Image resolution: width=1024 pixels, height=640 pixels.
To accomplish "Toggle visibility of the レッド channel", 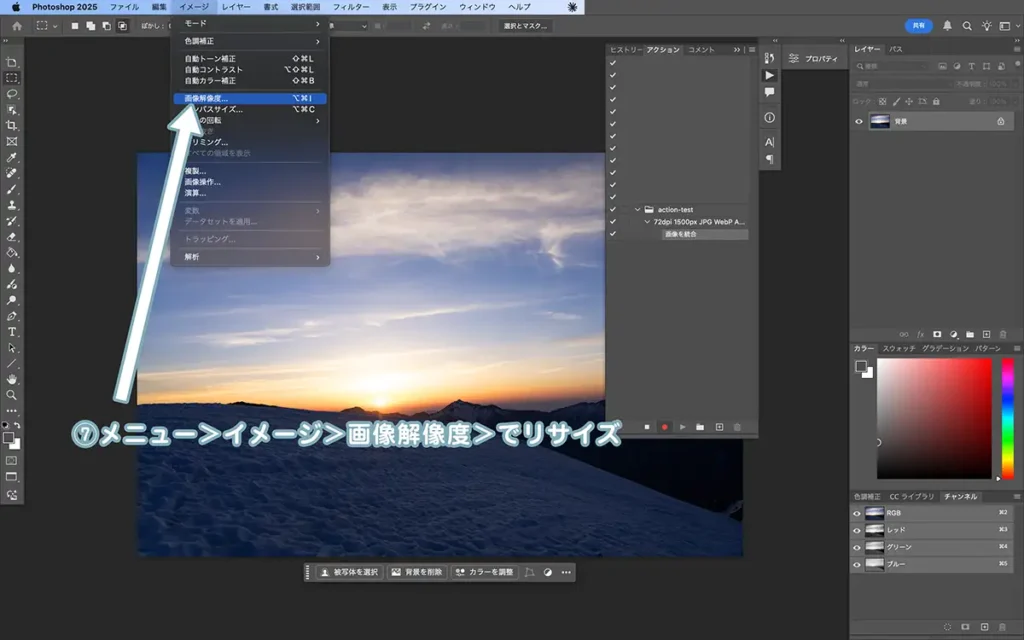I will point(856,530).
